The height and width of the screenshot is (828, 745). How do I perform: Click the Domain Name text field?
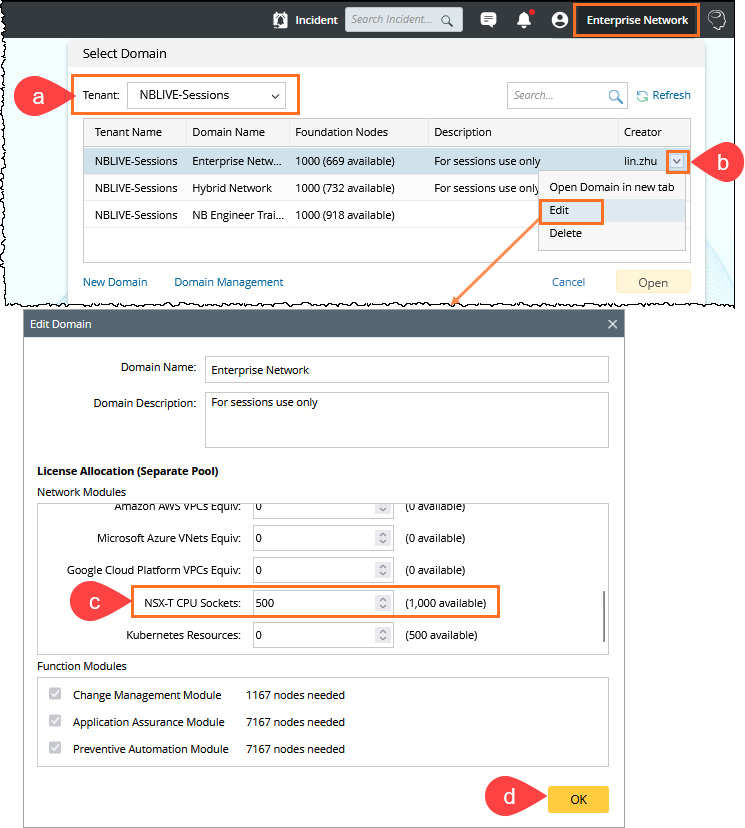407,370
